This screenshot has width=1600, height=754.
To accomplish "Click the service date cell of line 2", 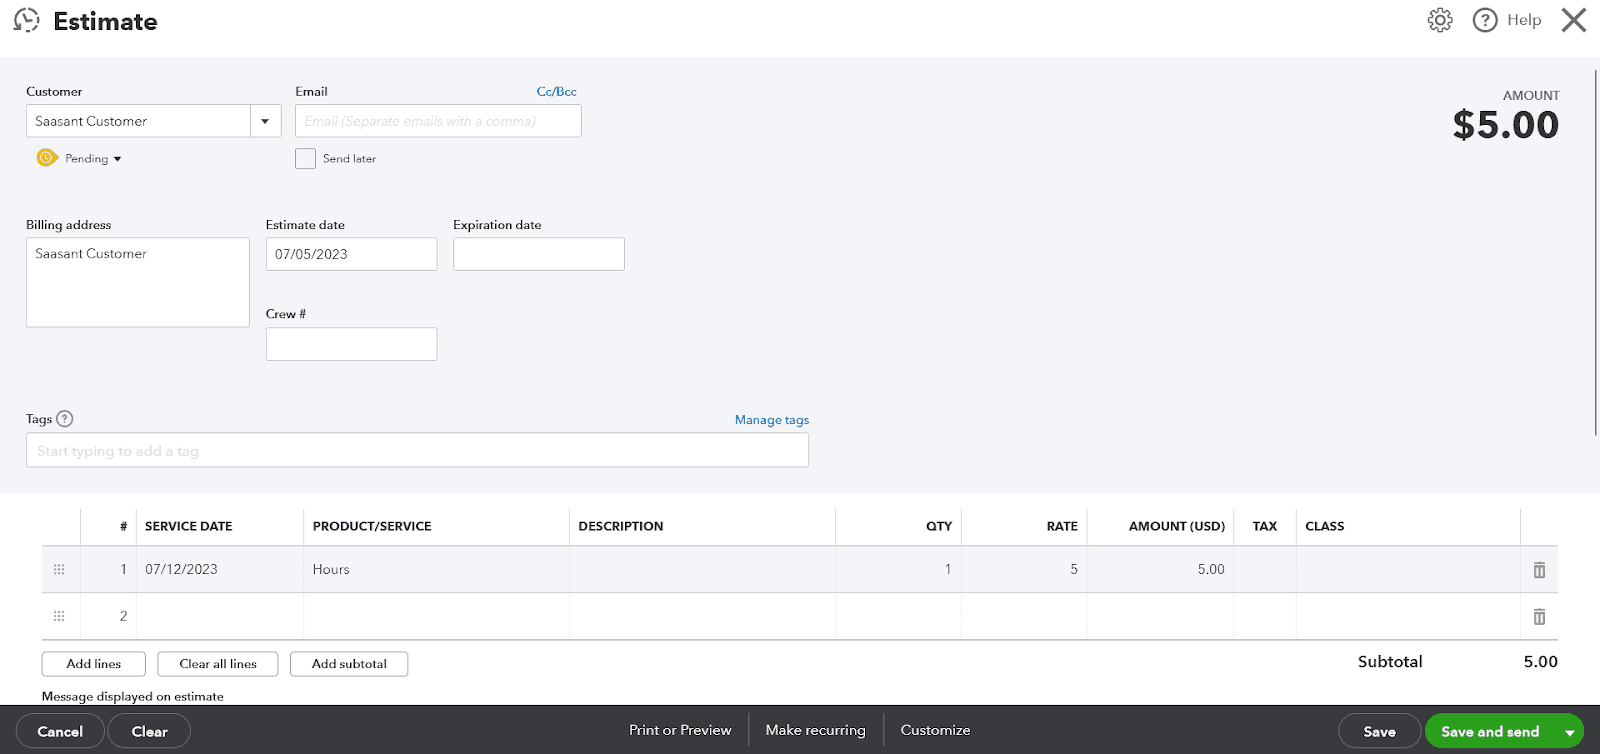I will [220, 616].
